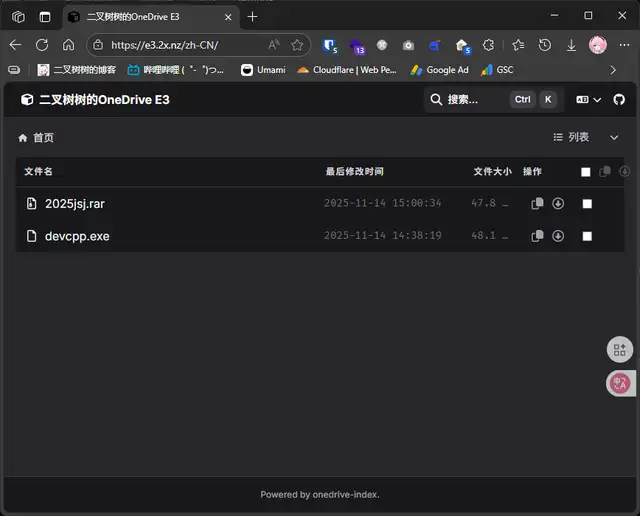Click the home icon in breadcrumb

coord(23,138)
